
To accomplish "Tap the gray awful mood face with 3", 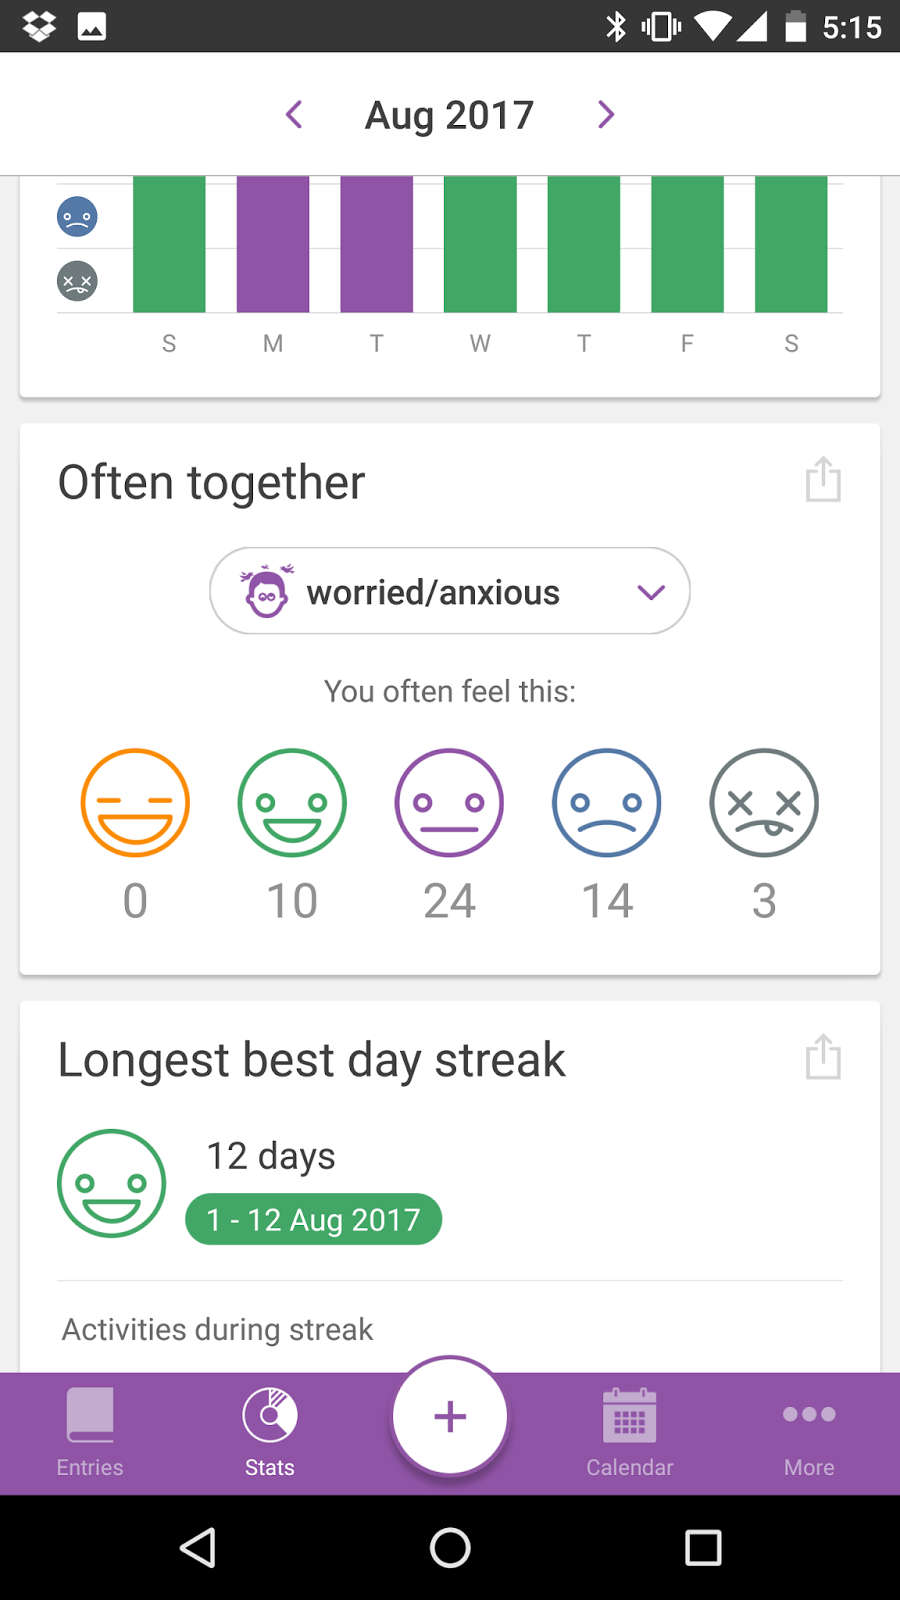I will pyautogui.click(x=764, y=803).
